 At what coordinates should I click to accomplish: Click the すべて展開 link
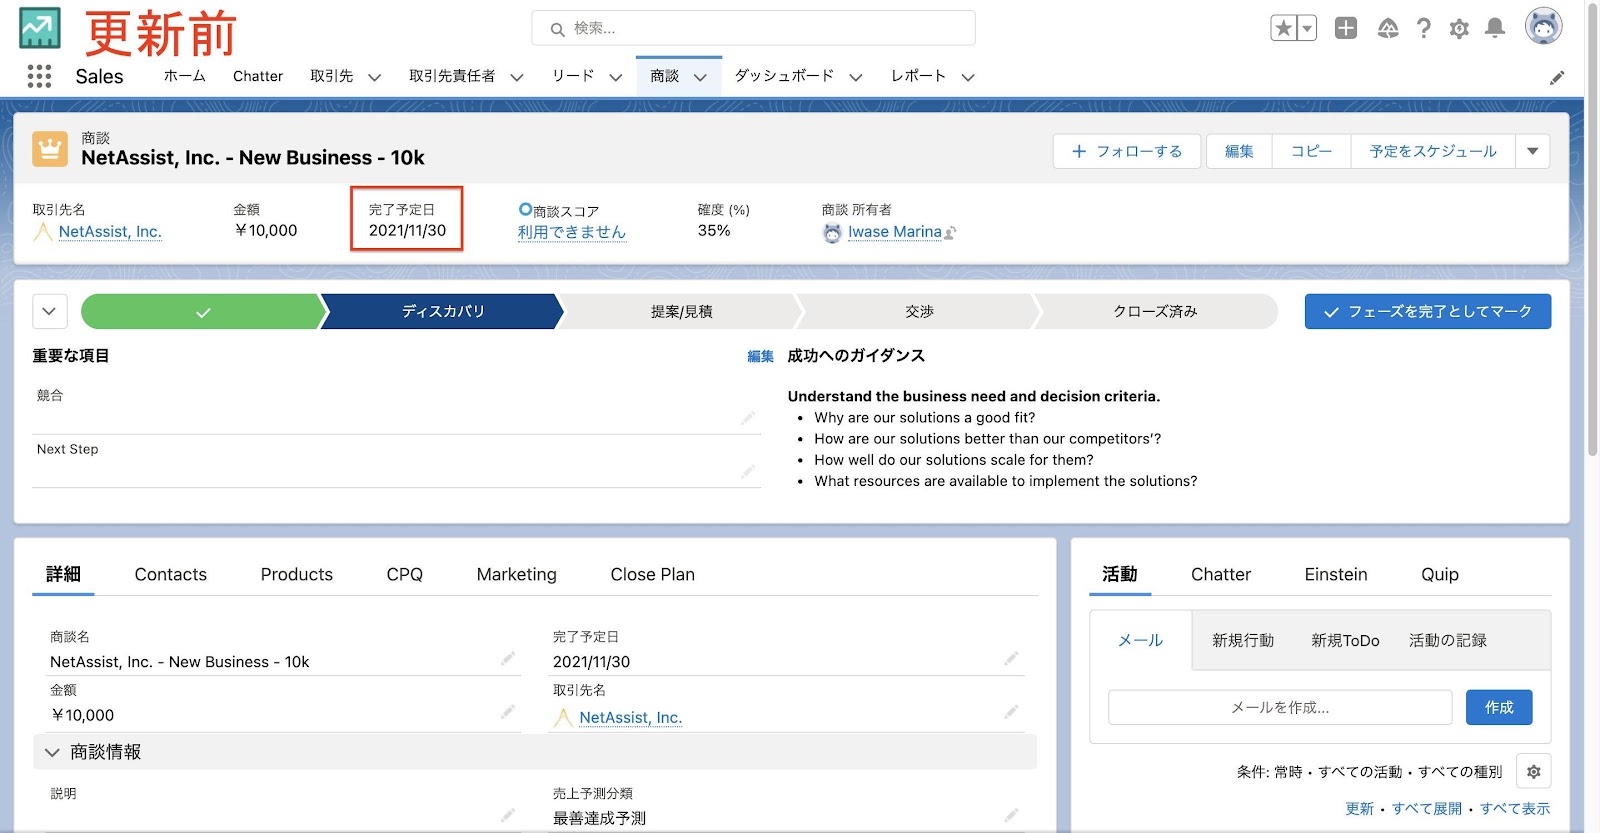tap(1427, 808)
